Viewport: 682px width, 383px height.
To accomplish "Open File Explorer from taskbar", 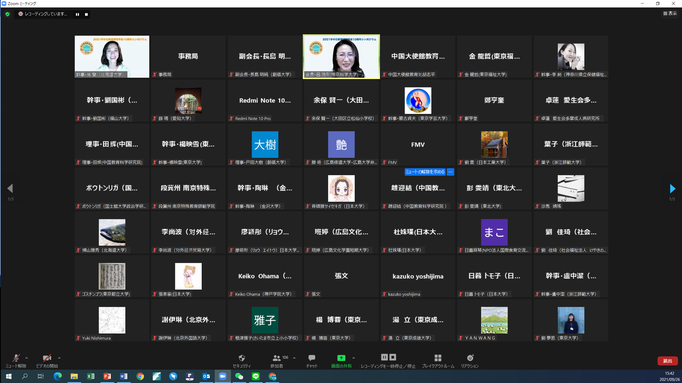I will pos(74,376).
